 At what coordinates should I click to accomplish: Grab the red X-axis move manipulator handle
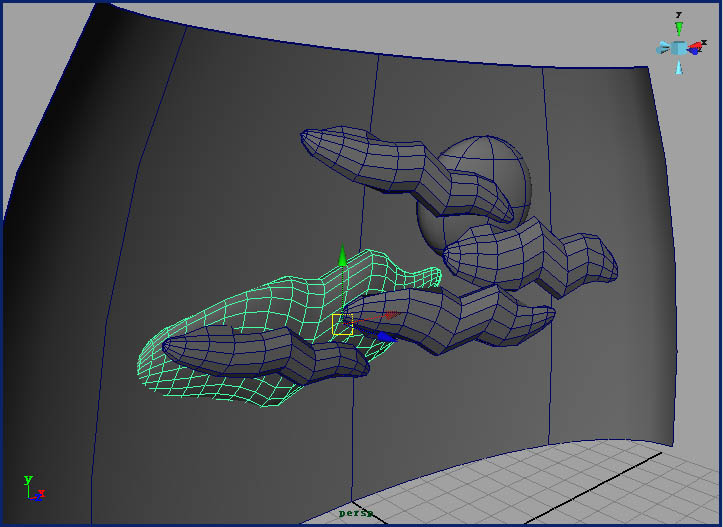coord(391,315)
